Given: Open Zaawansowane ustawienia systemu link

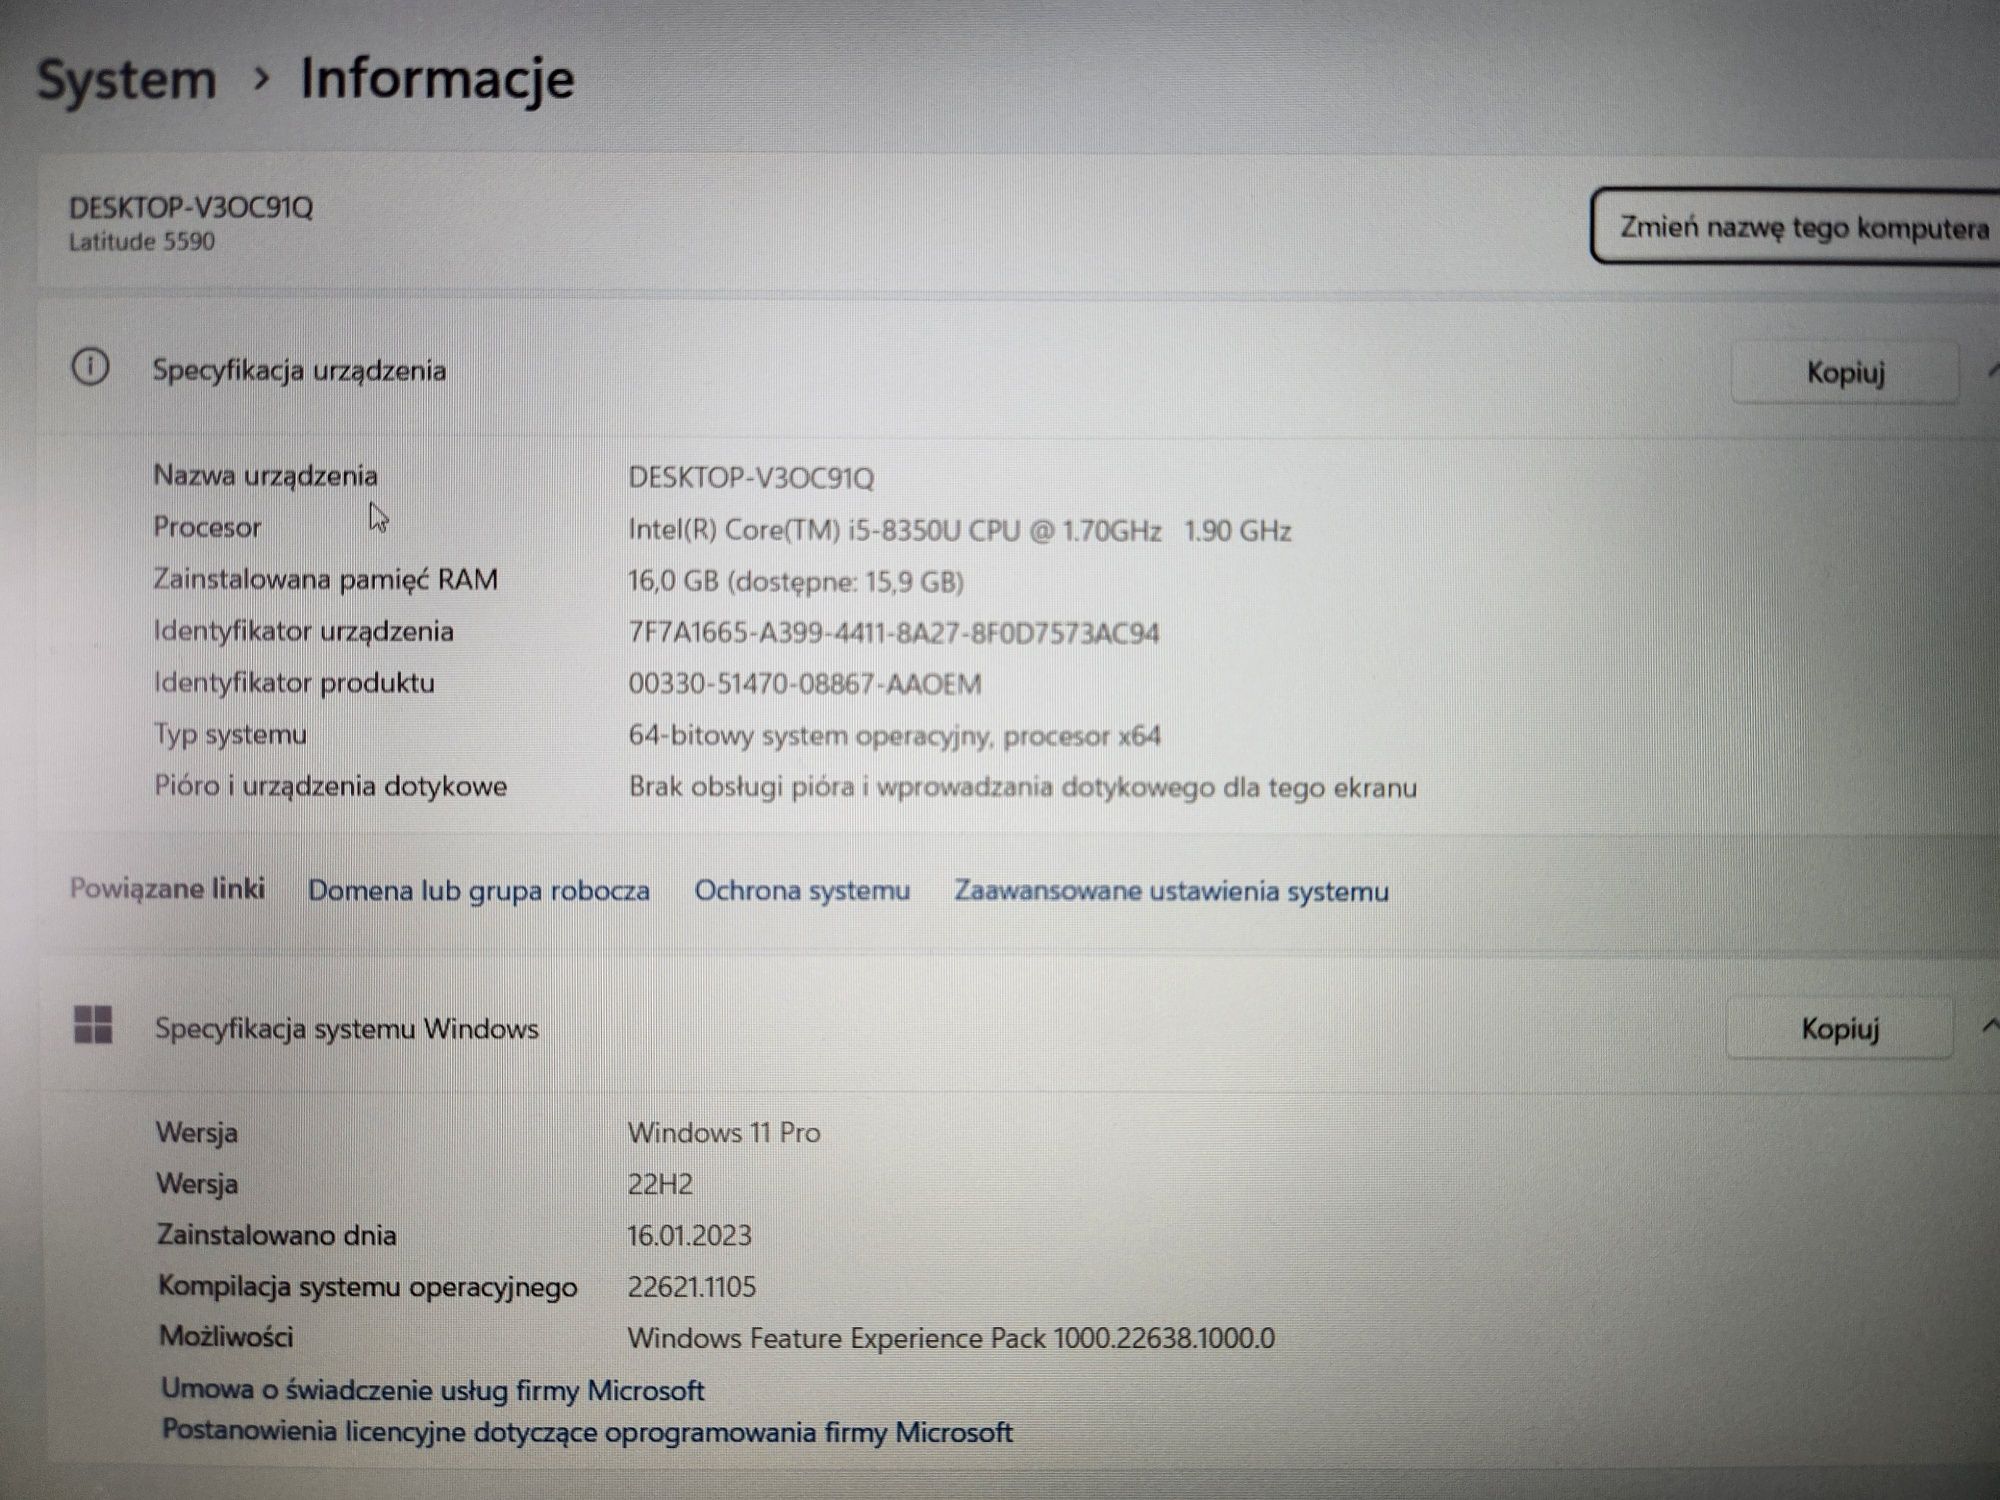Looking at the screenshot, I should click(x=1171, y=890).
